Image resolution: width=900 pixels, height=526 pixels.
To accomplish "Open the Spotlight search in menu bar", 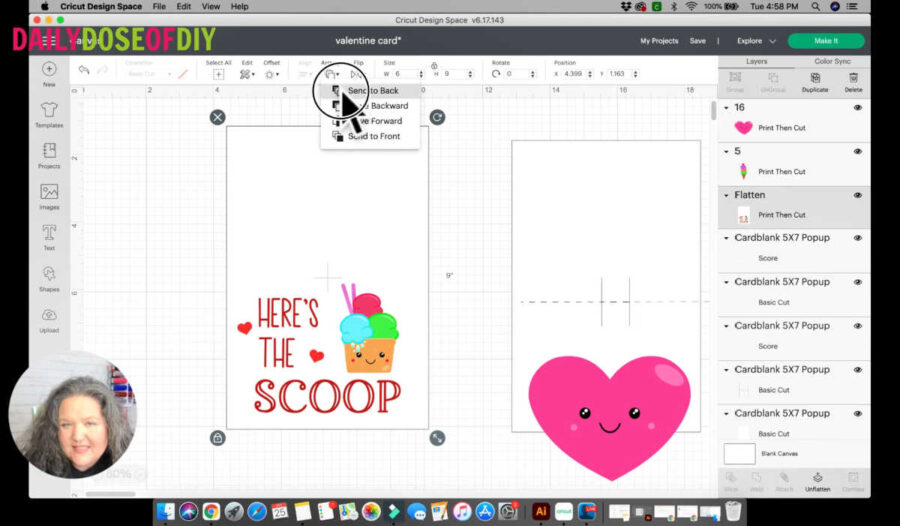I will 816,6.
